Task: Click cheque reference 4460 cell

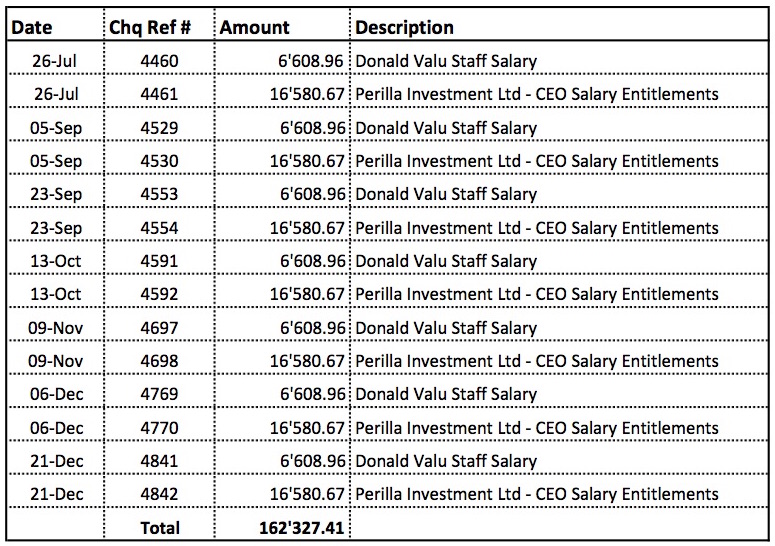Action: (160, 61)
